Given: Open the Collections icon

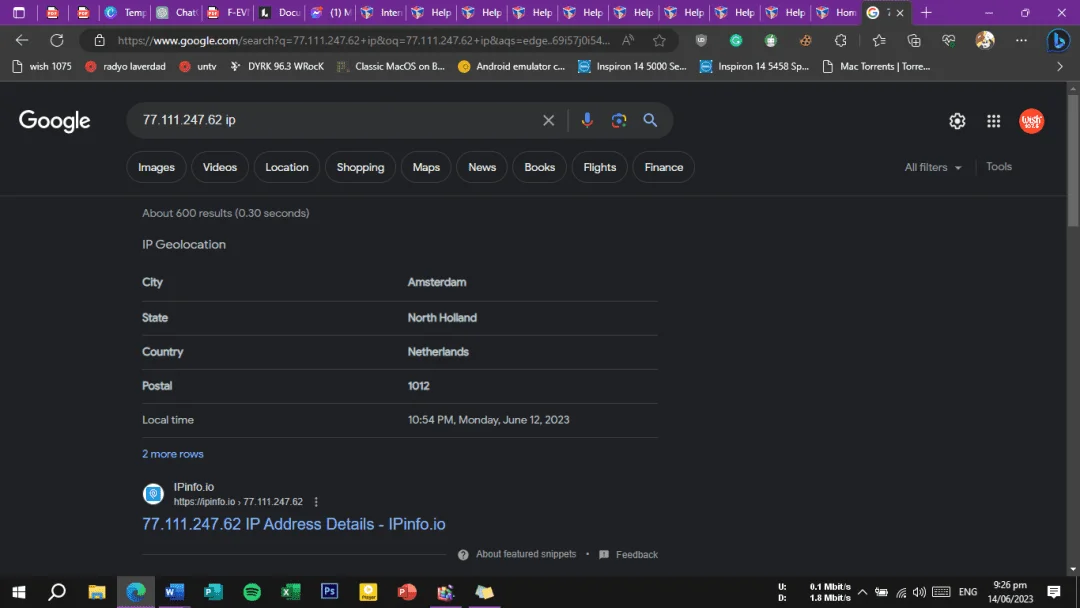Looking at the screenshot, I should click(914, 41).
